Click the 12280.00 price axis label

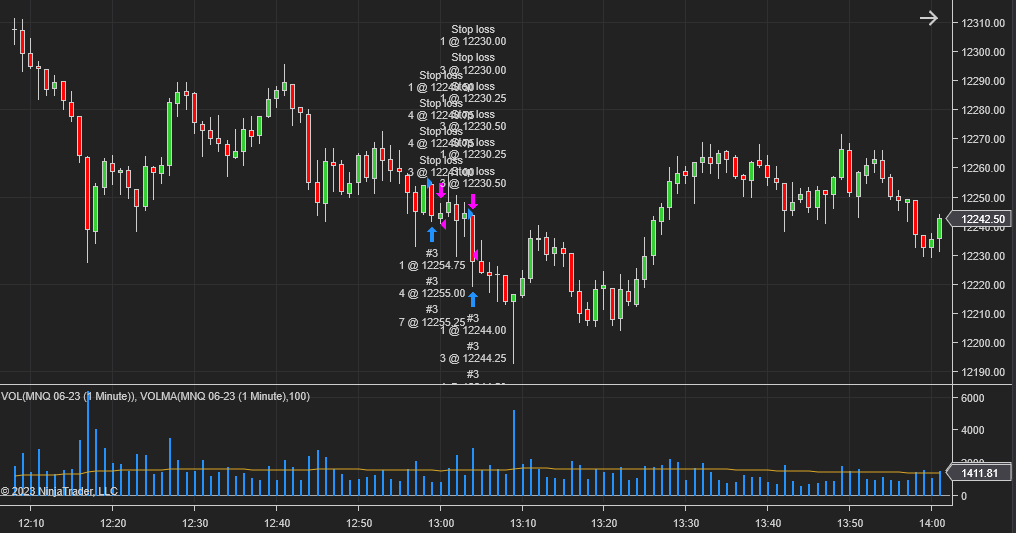[983, 110]
